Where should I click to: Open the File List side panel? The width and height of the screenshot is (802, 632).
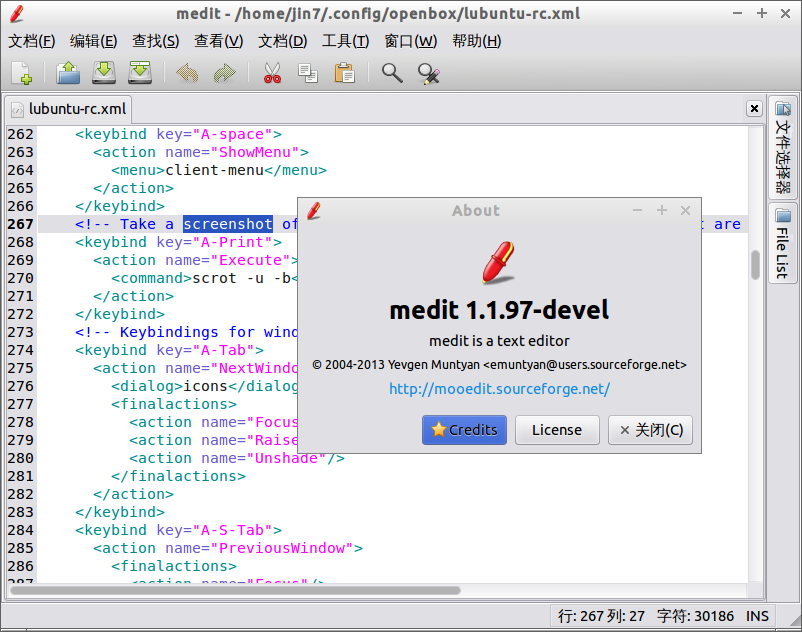782,242
